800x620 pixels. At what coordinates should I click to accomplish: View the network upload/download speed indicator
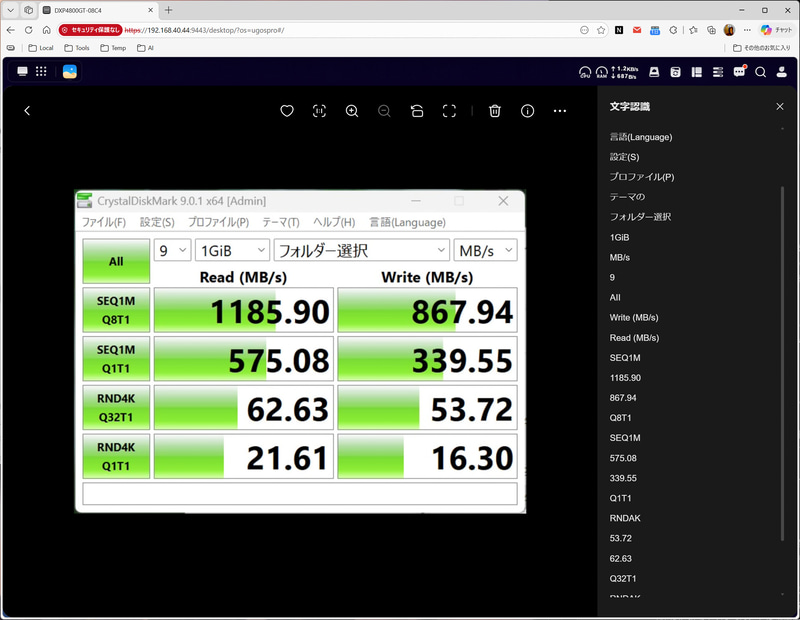tap(625, 72)
